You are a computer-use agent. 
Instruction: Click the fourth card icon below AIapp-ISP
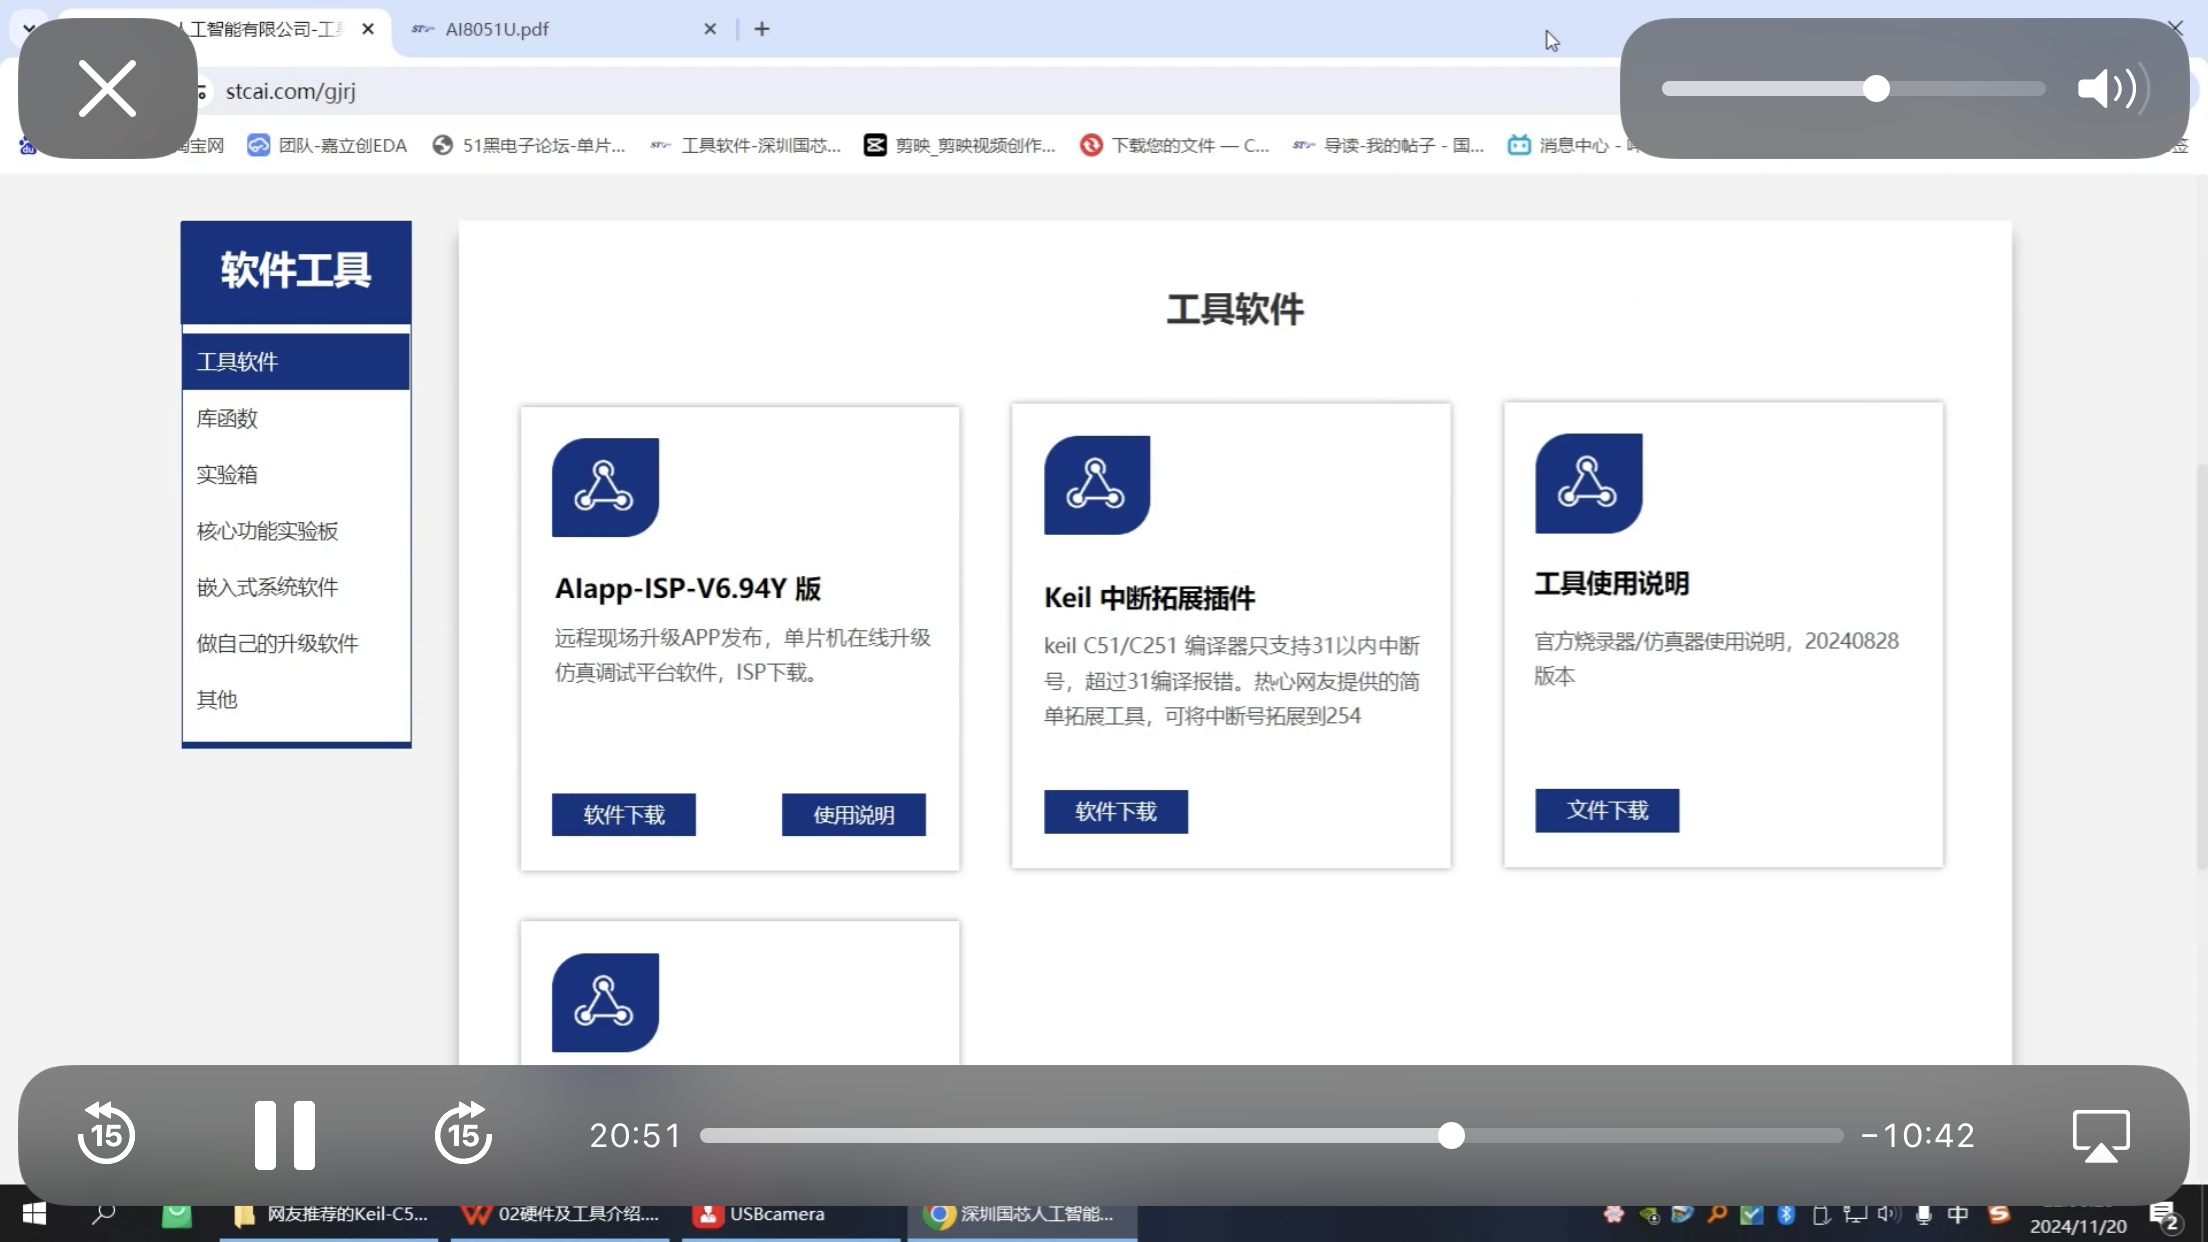coord(605,1002)
